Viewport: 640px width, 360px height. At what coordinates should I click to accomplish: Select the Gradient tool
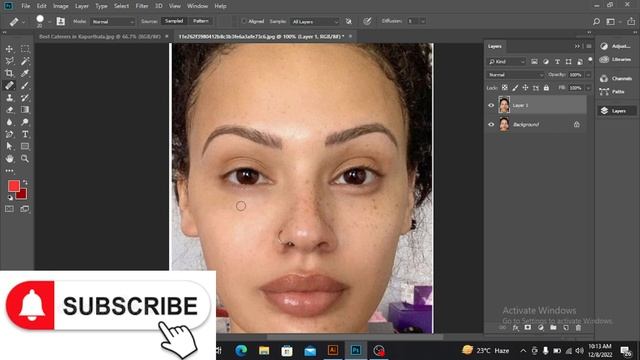[x=25, y=110]
